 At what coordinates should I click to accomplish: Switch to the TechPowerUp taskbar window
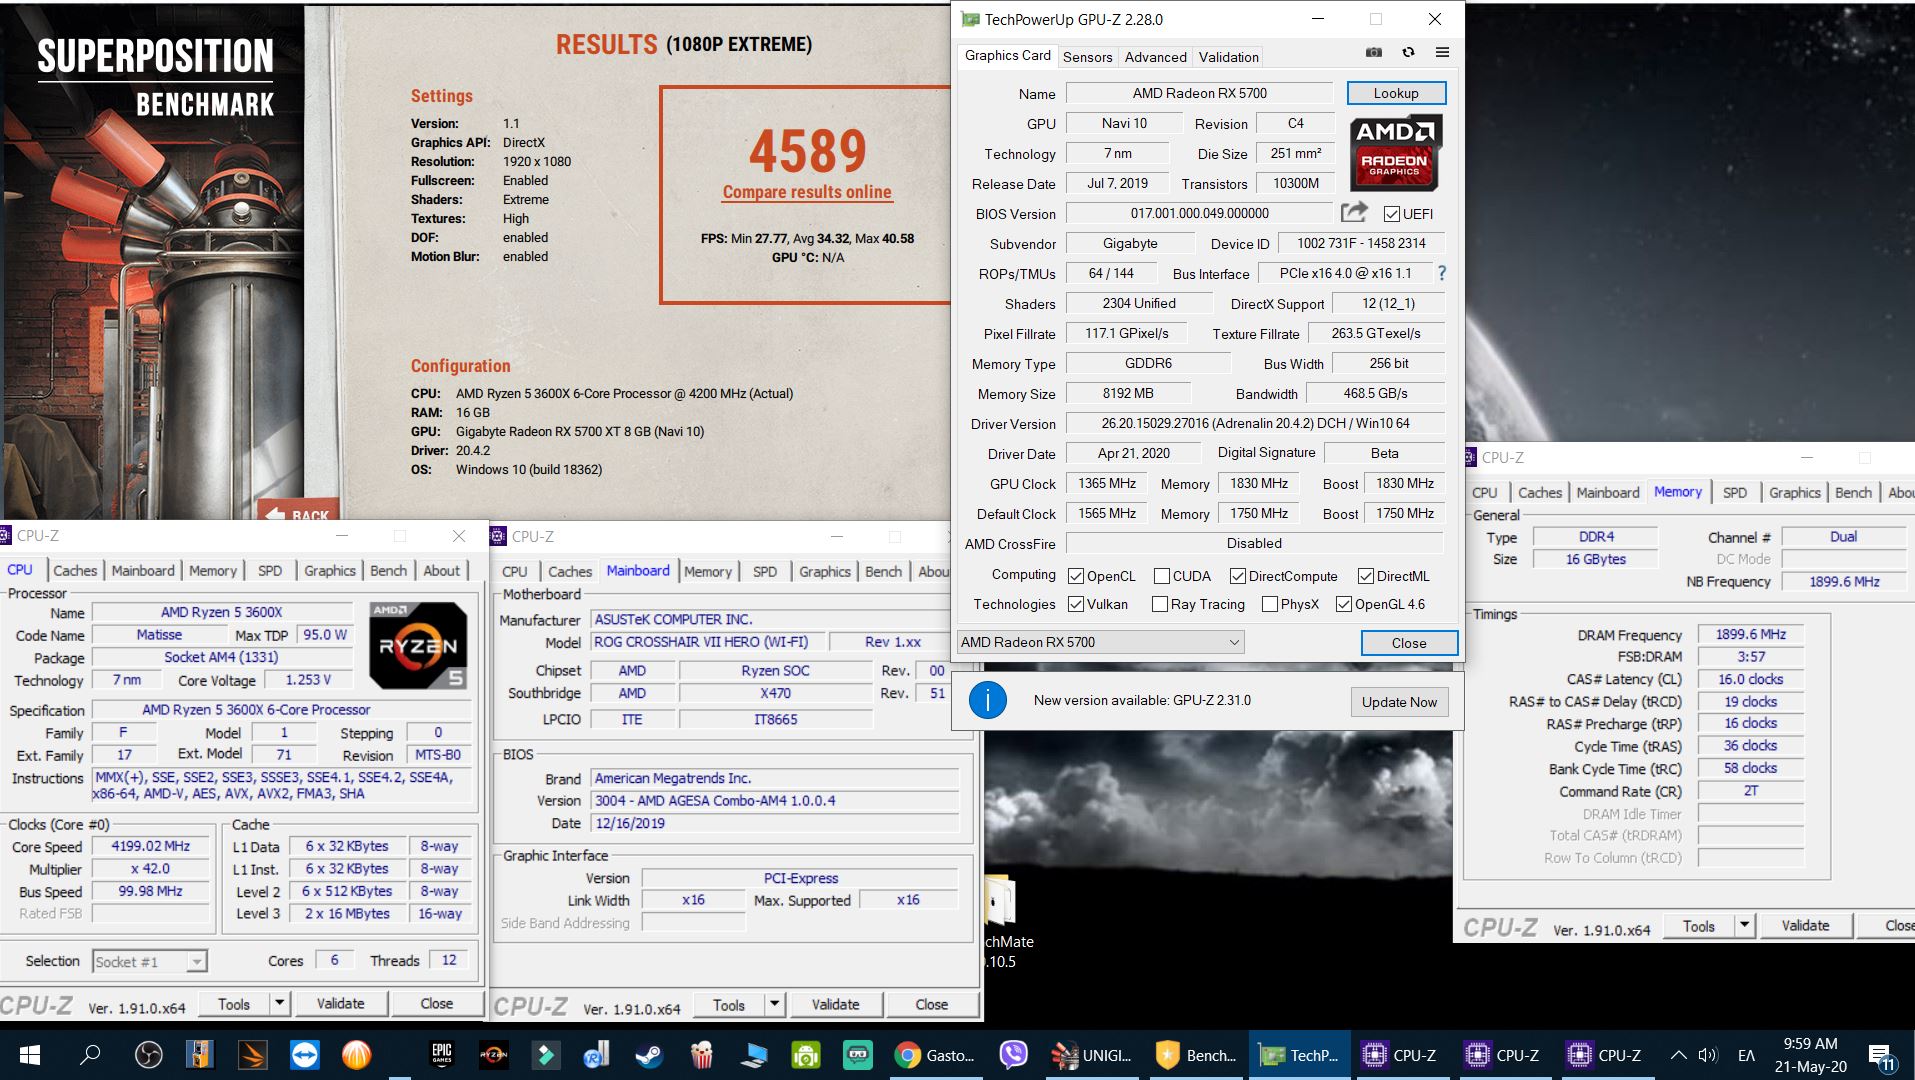[x=1299, y=1055]
